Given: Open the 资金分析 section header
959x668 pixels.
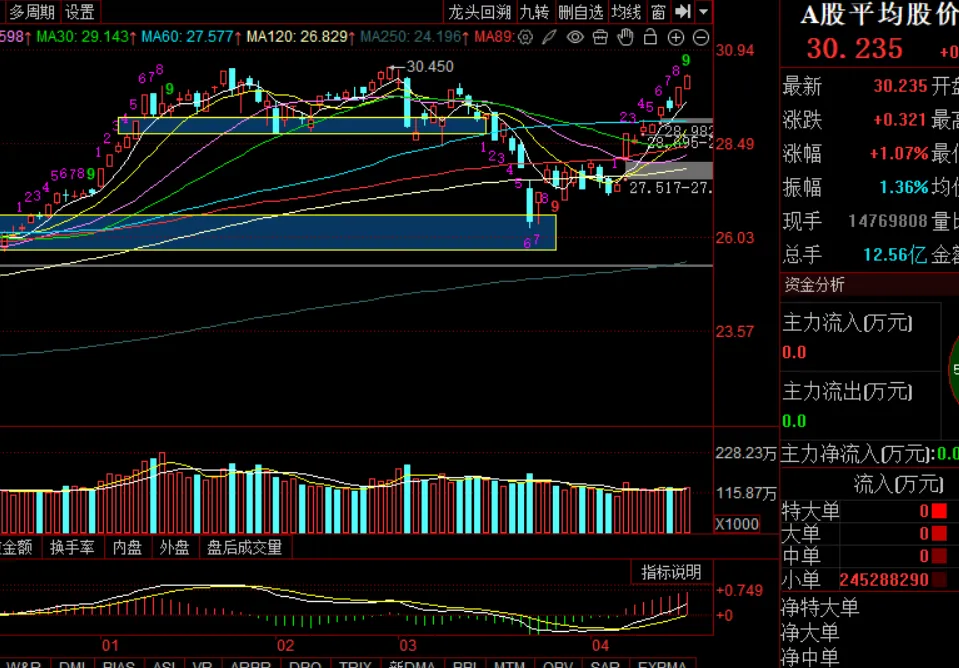Looking at the screenshot, I should (814, 285).
